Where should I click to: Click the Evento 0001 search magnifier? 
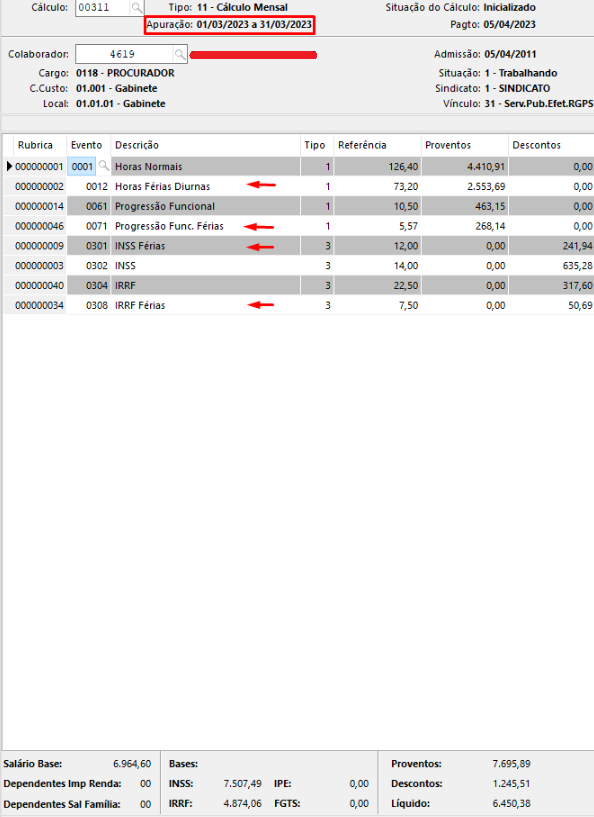click(104, 166)
